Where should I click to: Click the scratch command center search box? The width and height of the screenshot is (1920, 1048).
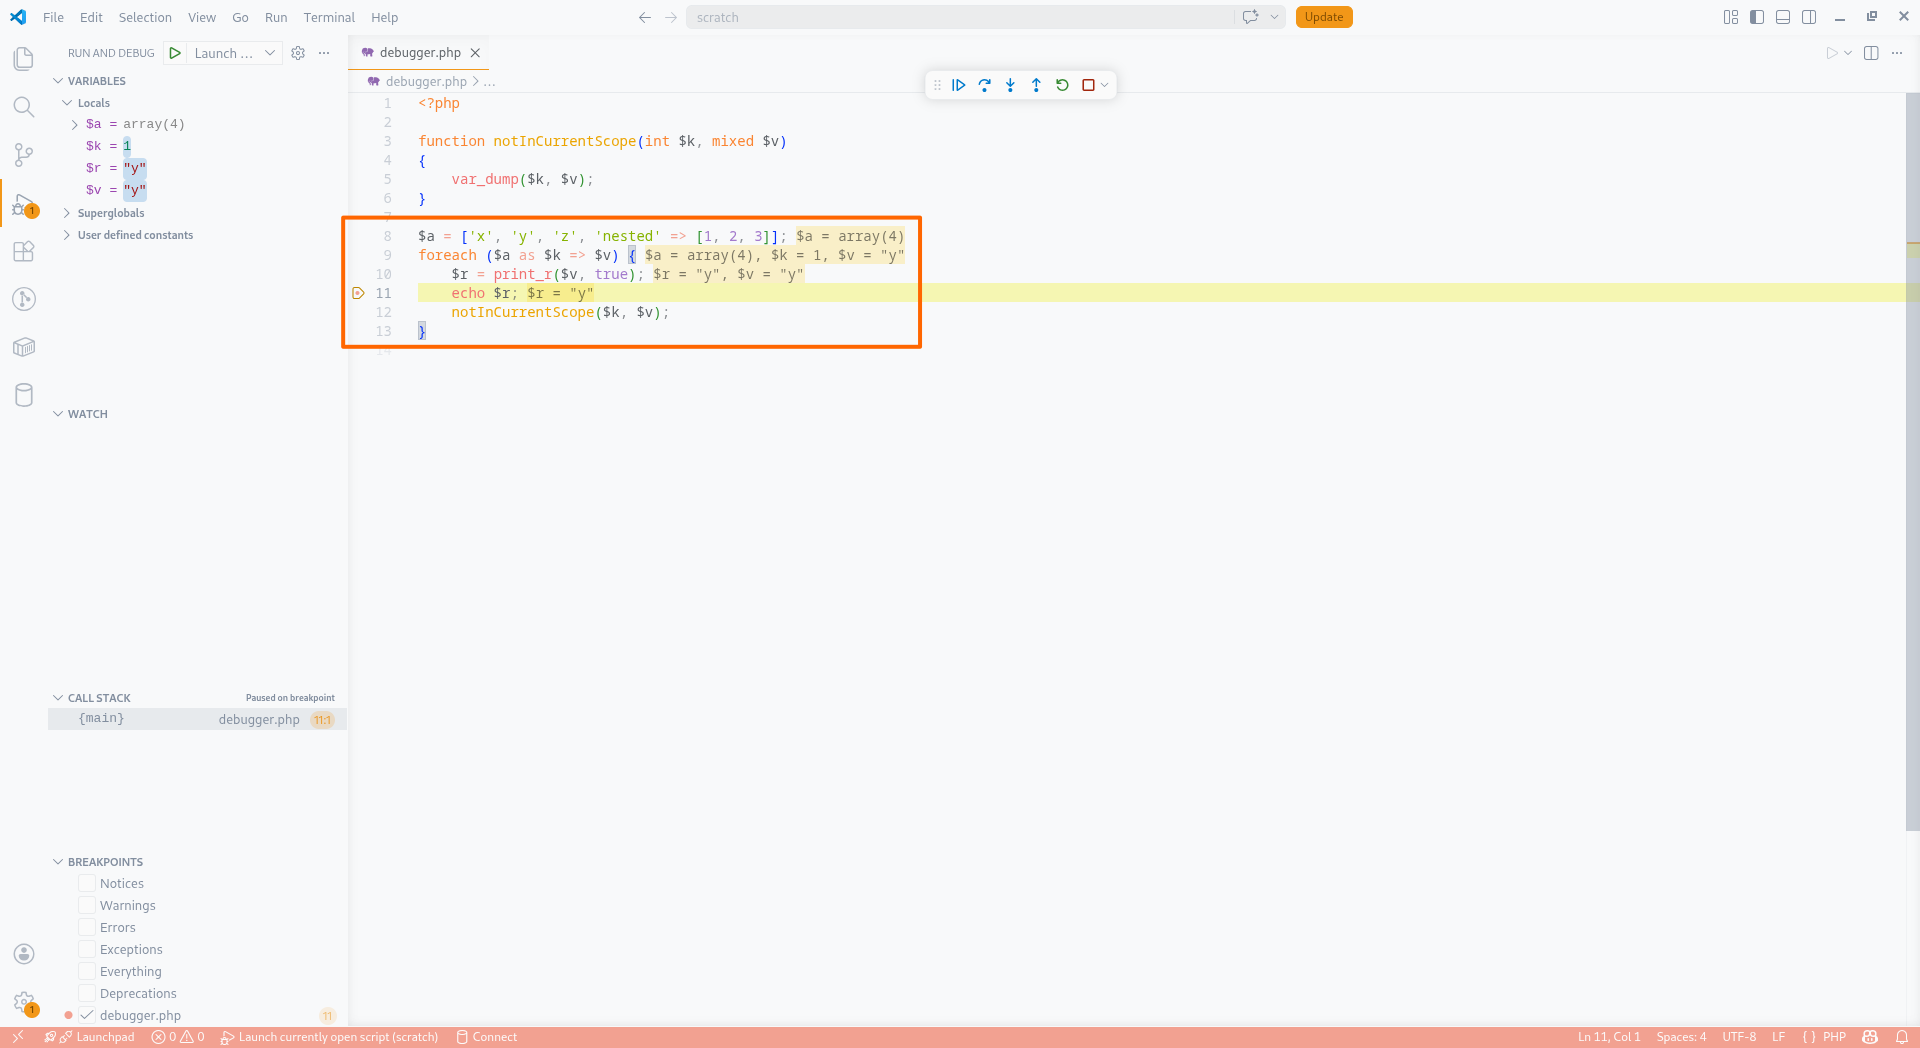(x=960, y=17)
